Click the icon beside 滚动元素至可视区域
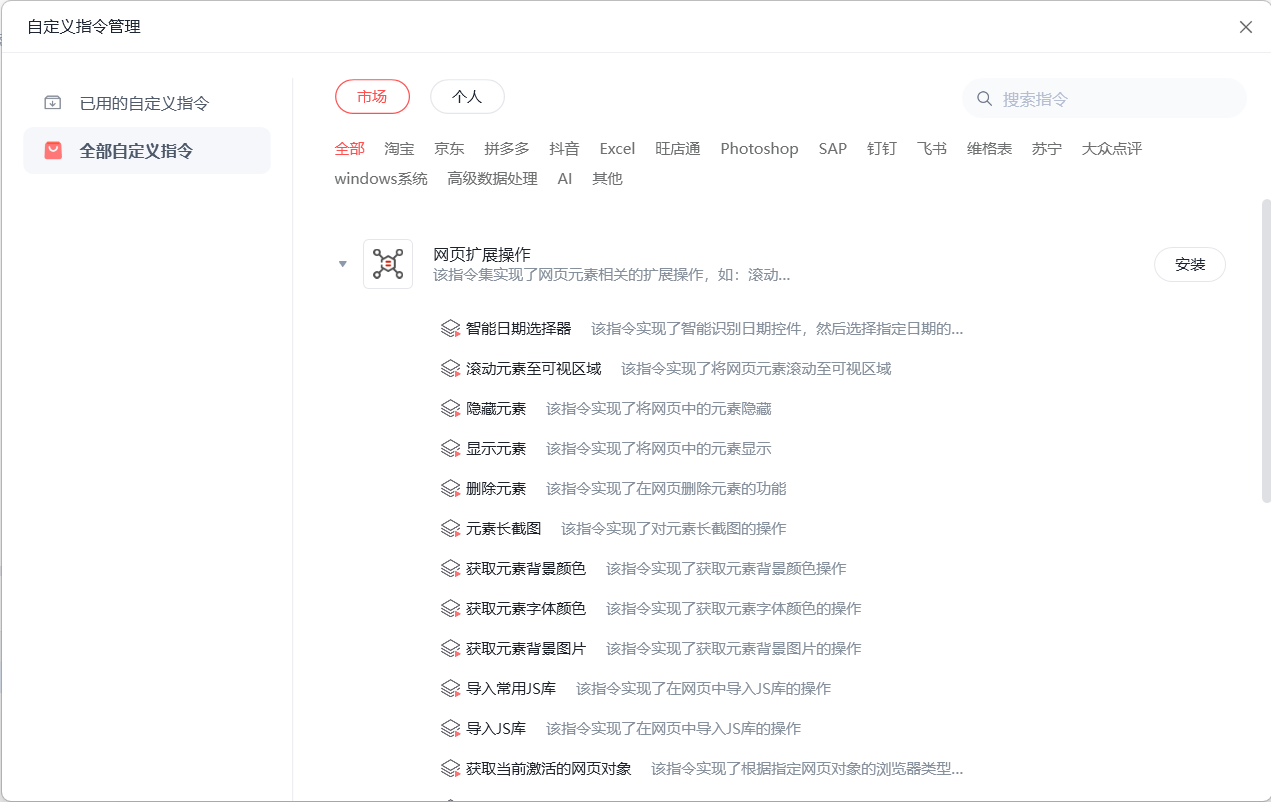This screenshot has width=1271, height=802. [450, 368]
